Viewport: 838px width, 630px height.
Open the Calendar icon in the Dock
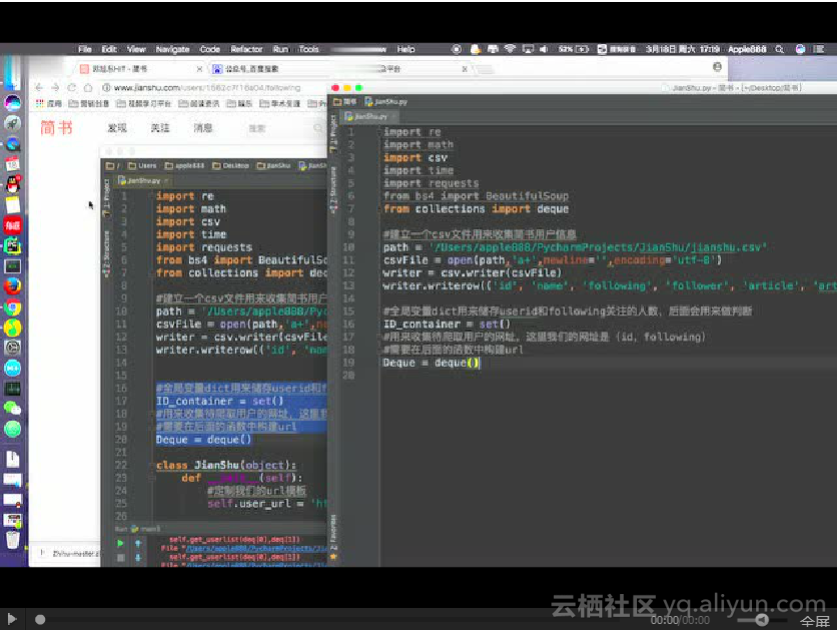(12, 165)
